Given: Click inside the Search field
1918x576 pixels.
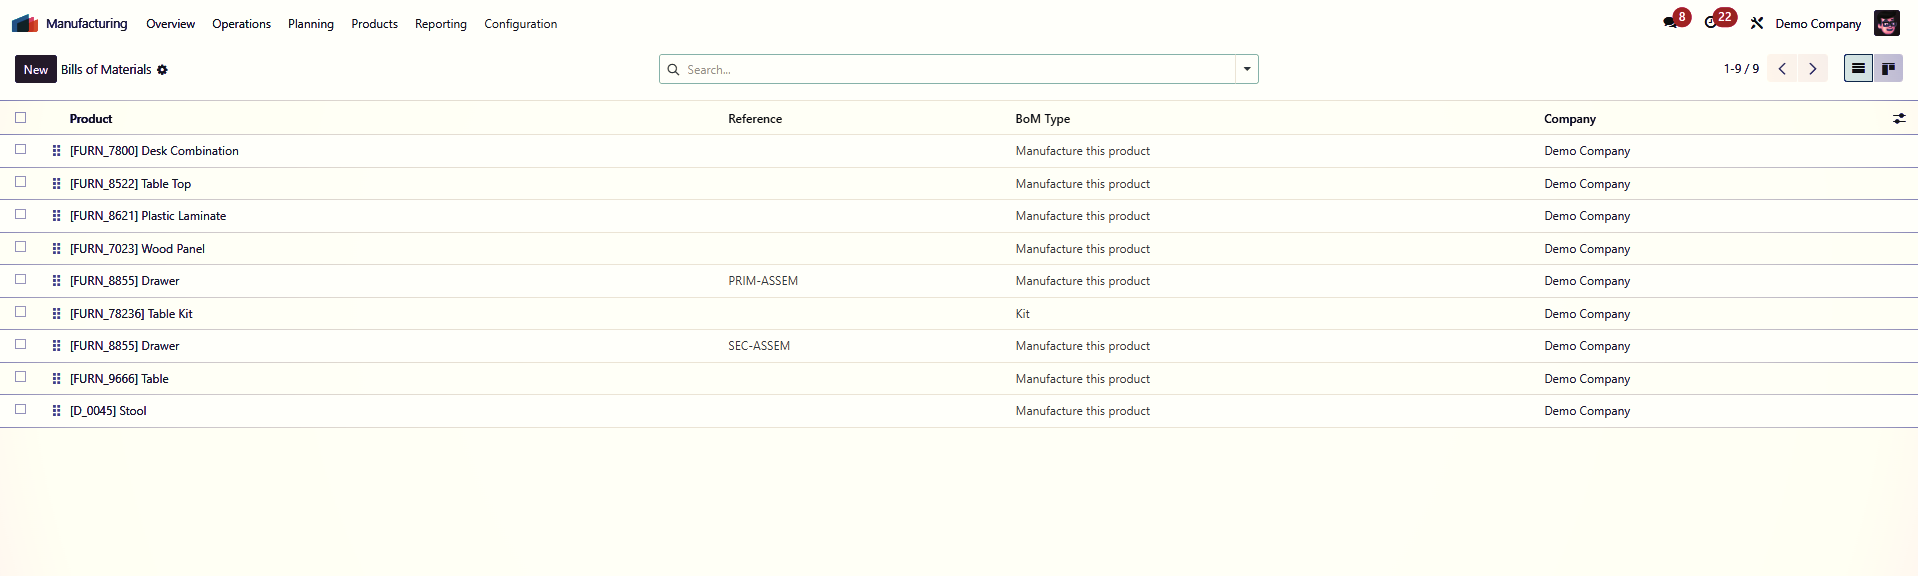Looking at the screenshot, I should [950, 69].
